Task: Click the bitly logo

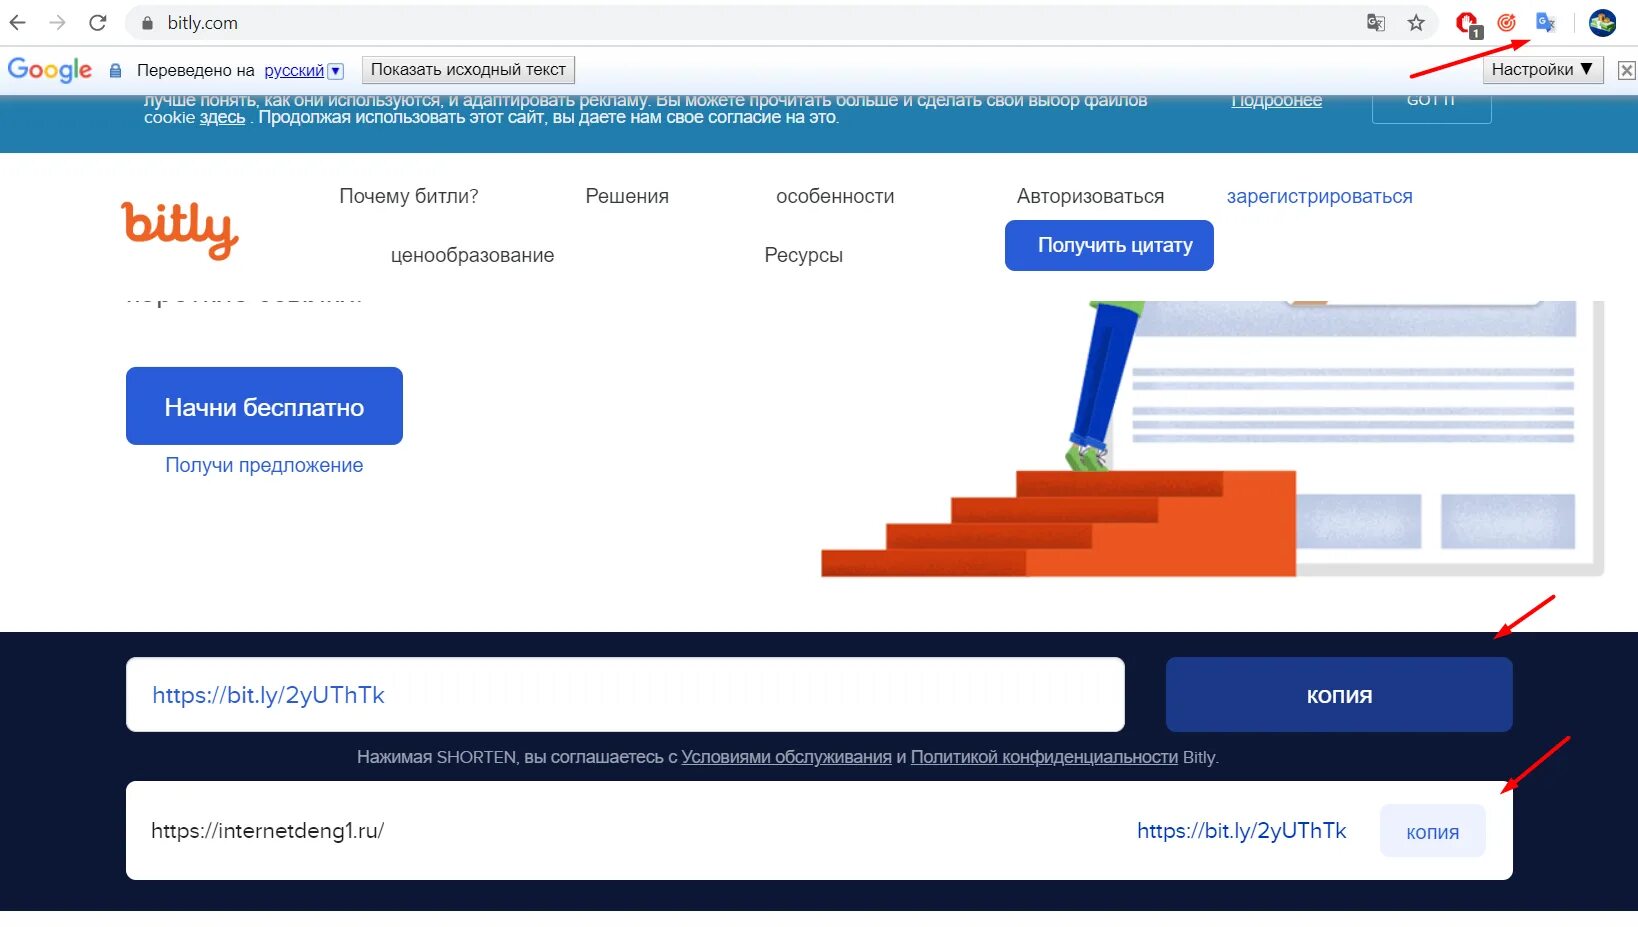Action: [x=180, y=230]
